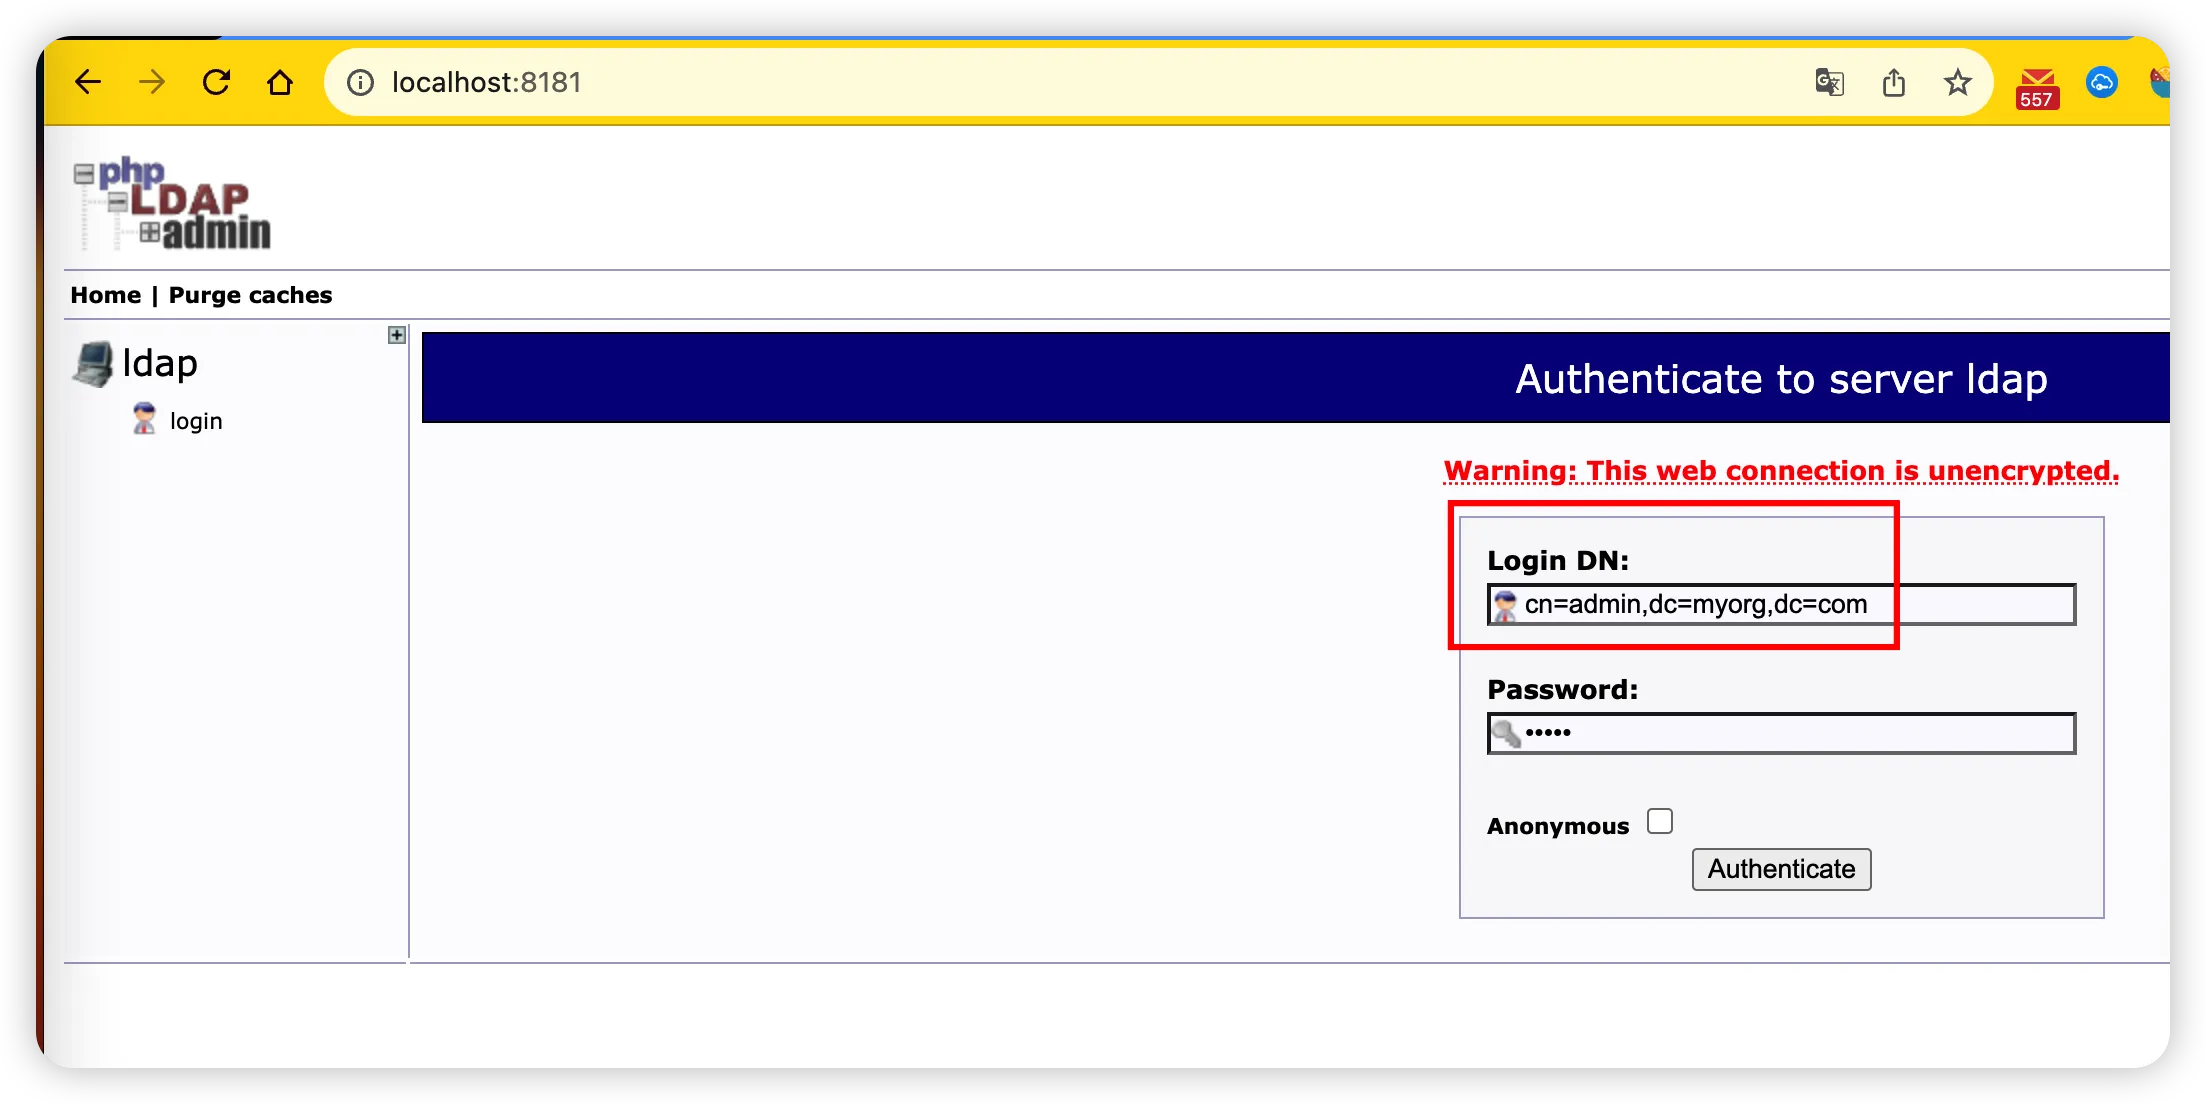Click the sidebar login entry to expand options
The height and width of the screenshot is (1104, 2206).
[196, 420]
